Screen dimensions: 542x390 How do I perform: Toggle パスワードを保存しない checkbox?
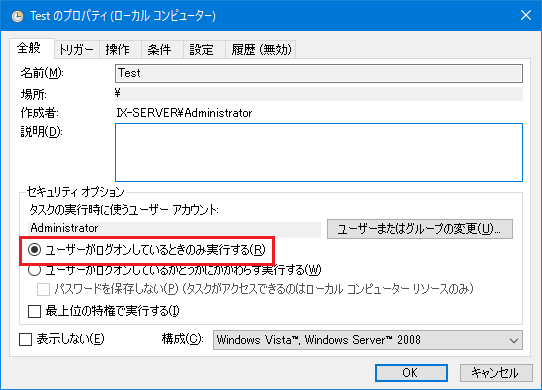coord(44,289)
